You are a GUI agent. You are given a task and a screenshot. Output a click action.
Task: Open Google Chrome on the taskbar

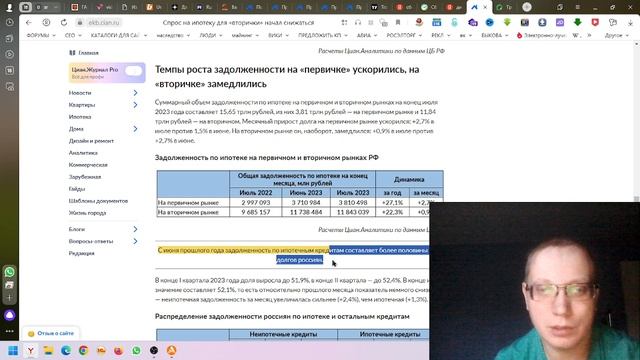point(84,351)
